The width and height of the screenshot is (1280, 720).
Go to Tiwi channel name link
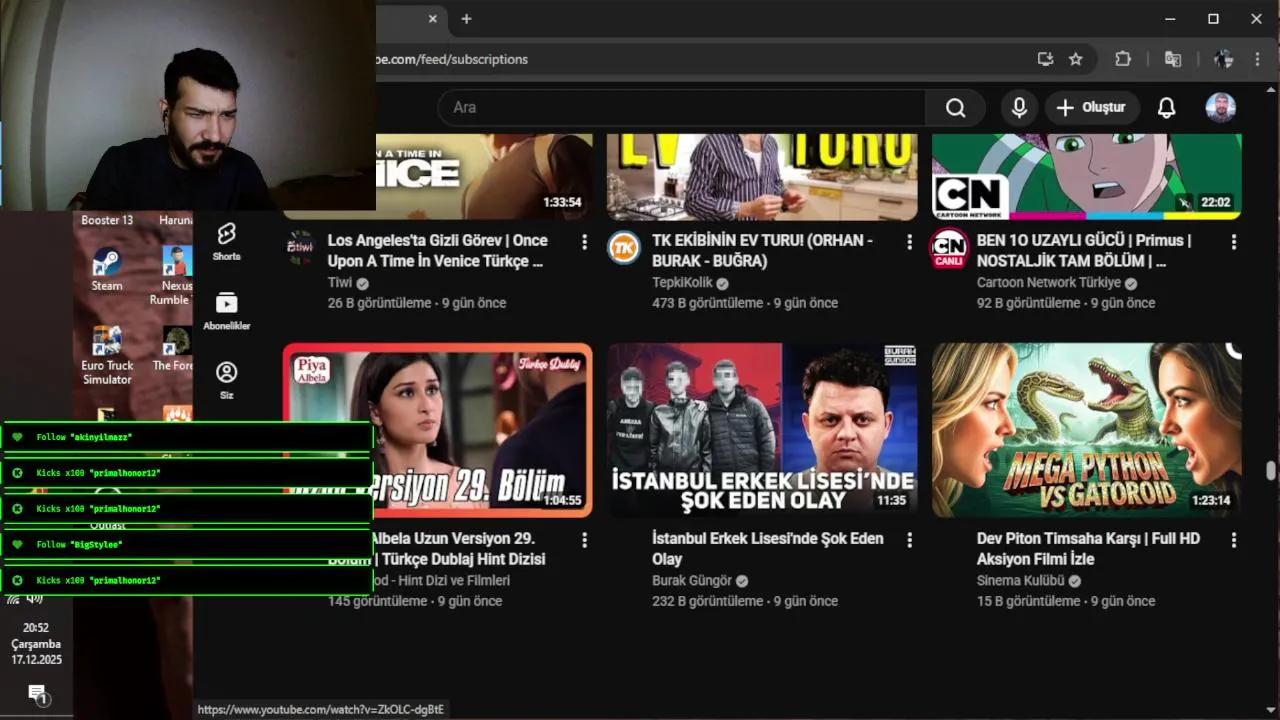(340, 283)
